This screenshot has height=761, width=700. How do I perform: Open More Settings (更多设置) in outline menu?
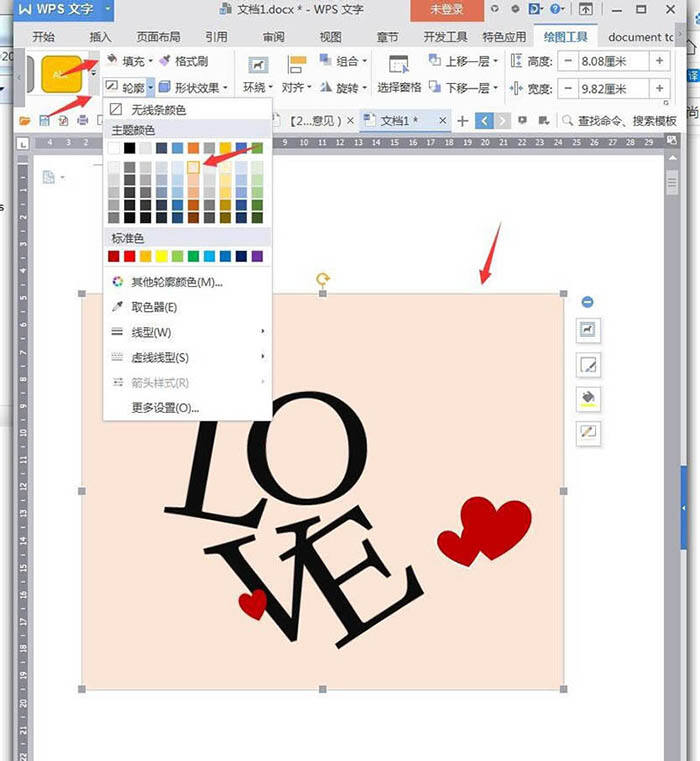click(x=165, y=407)
